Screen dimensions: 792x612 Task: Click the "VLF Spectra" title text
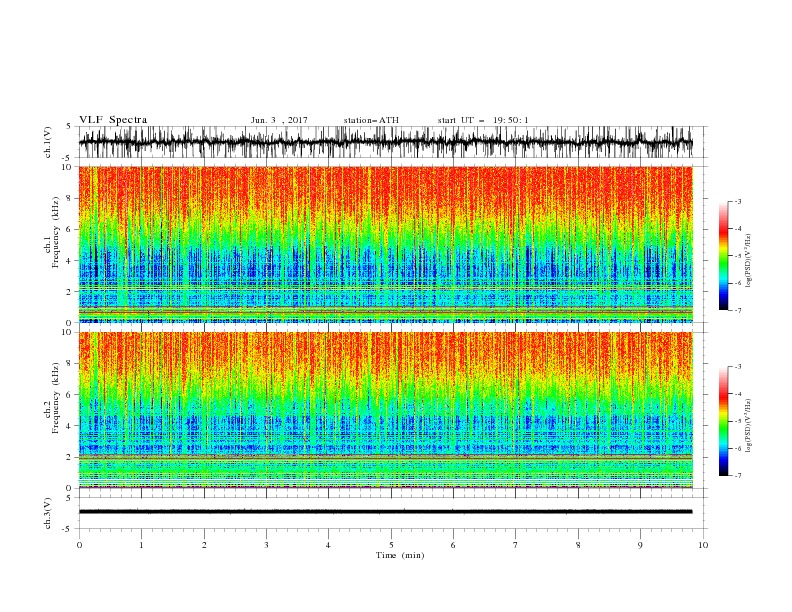(x=113, y=120)
